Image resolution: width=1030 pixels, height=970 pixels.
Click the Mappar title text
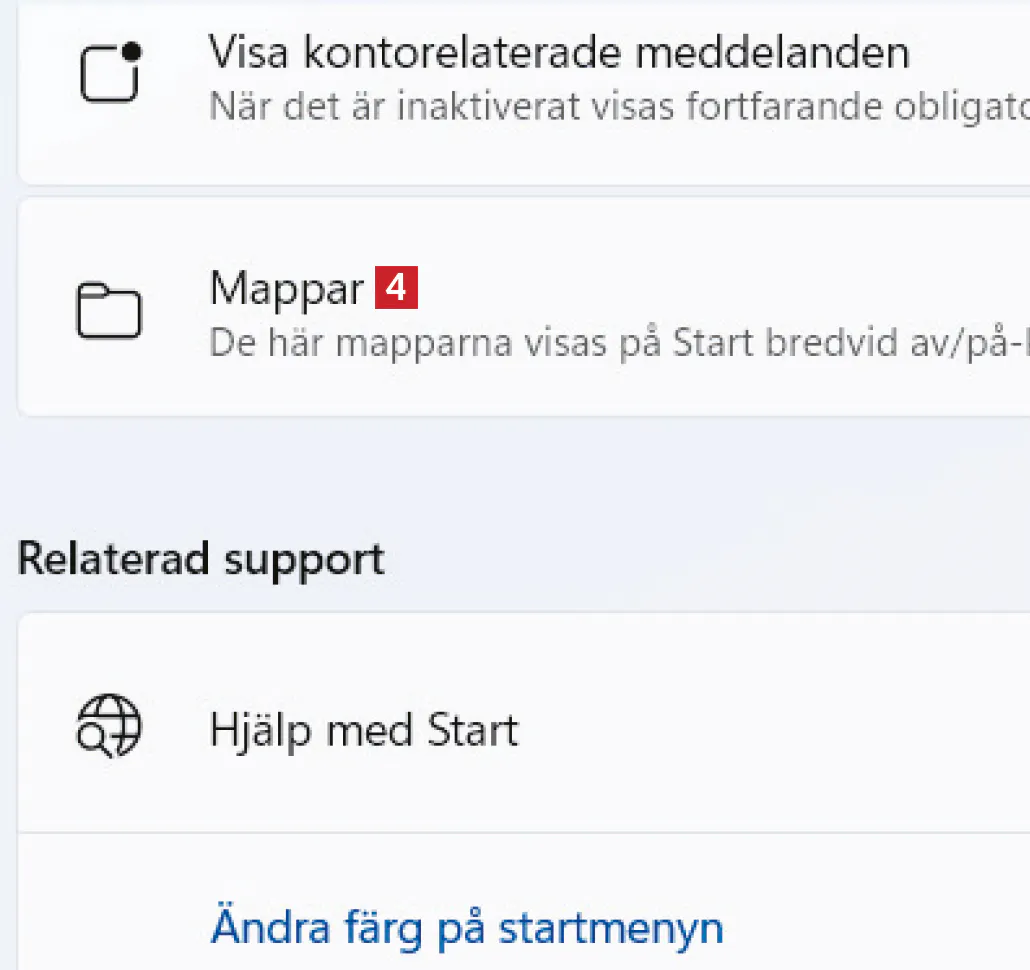286,289
